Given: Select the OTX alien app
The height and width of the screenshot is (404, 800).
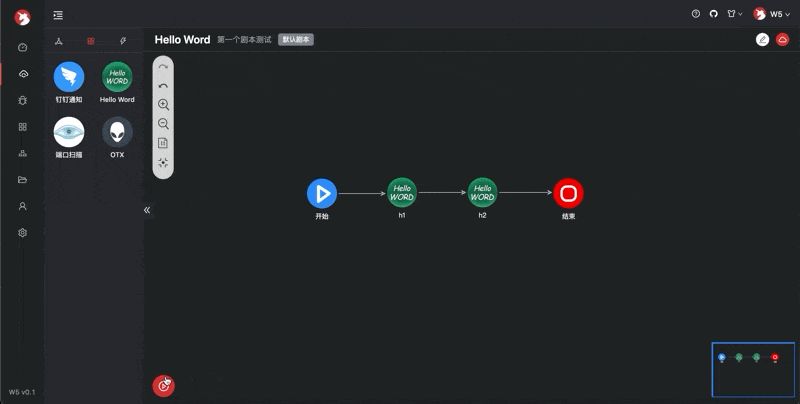Looking at the screenshot, I should click(117, 132).
